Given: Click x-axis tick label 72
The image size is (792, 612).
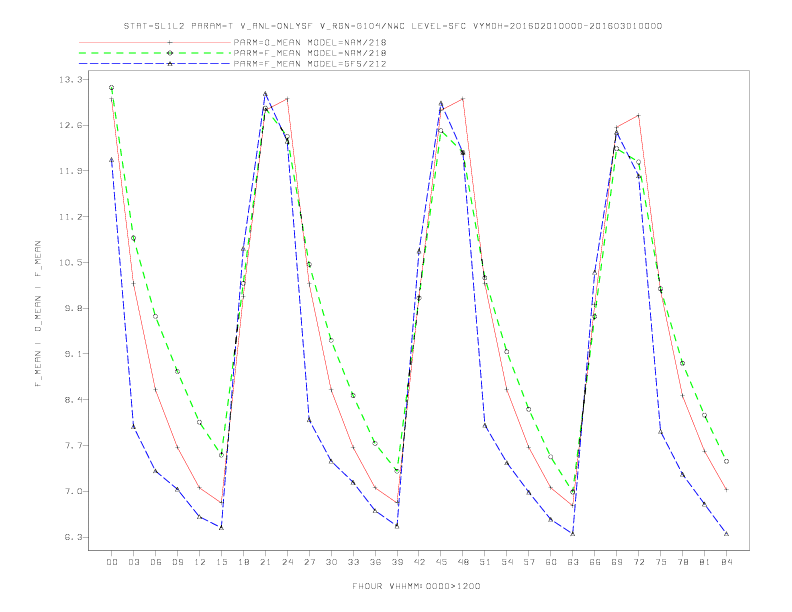Looking at the screenshot, I should tap(639, 562).
